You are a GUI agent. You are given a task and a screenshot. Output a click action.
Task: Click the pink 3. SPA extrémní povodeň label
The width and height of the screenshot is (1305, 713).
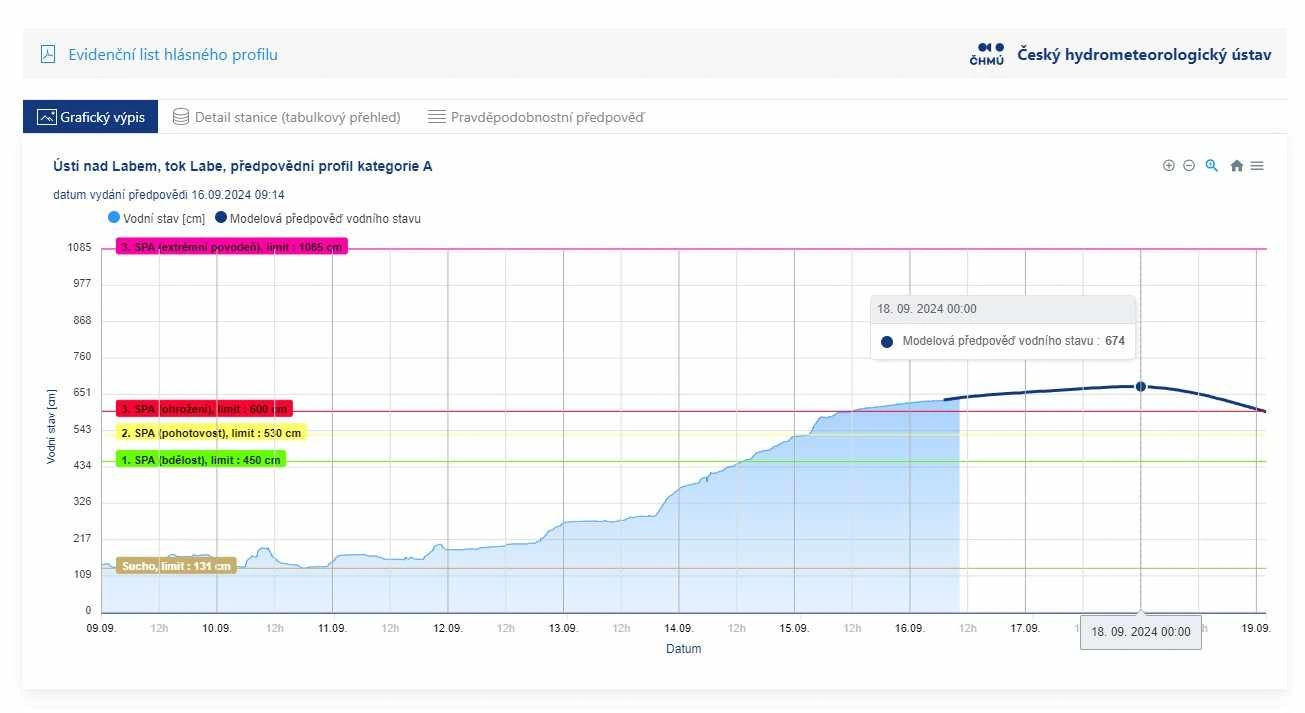tap(232, 247)
